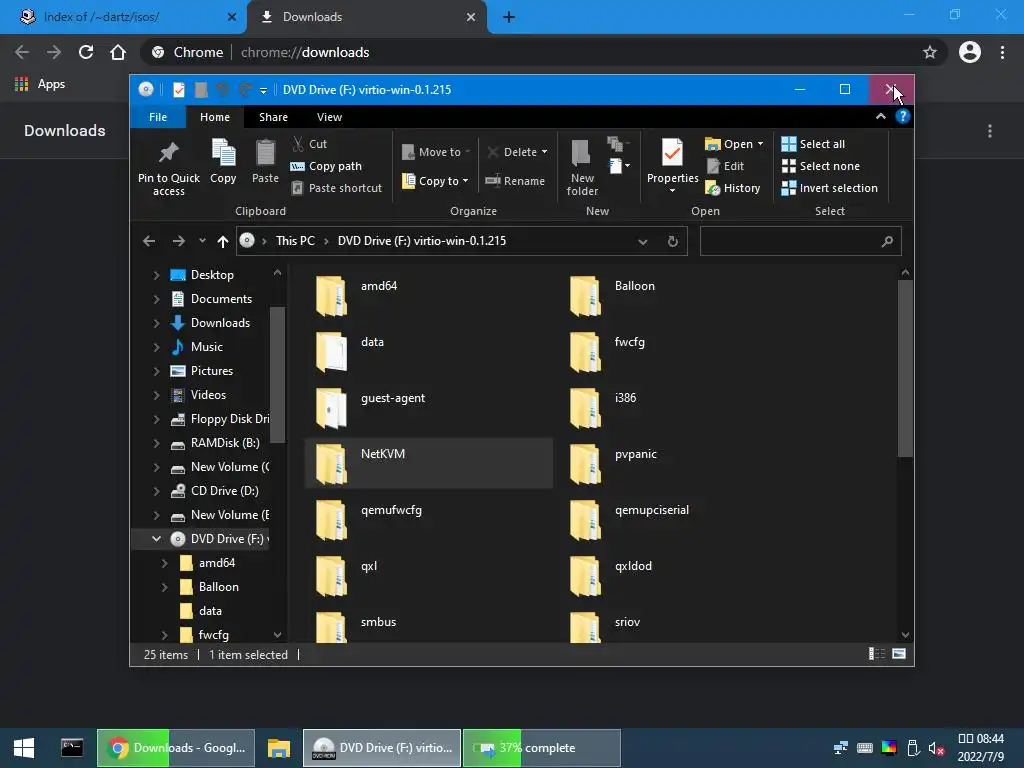Image resolution: width=1024 pixels, height=768 pixels.
Task: Click the Properties checkmark icon
Action: 672,153
